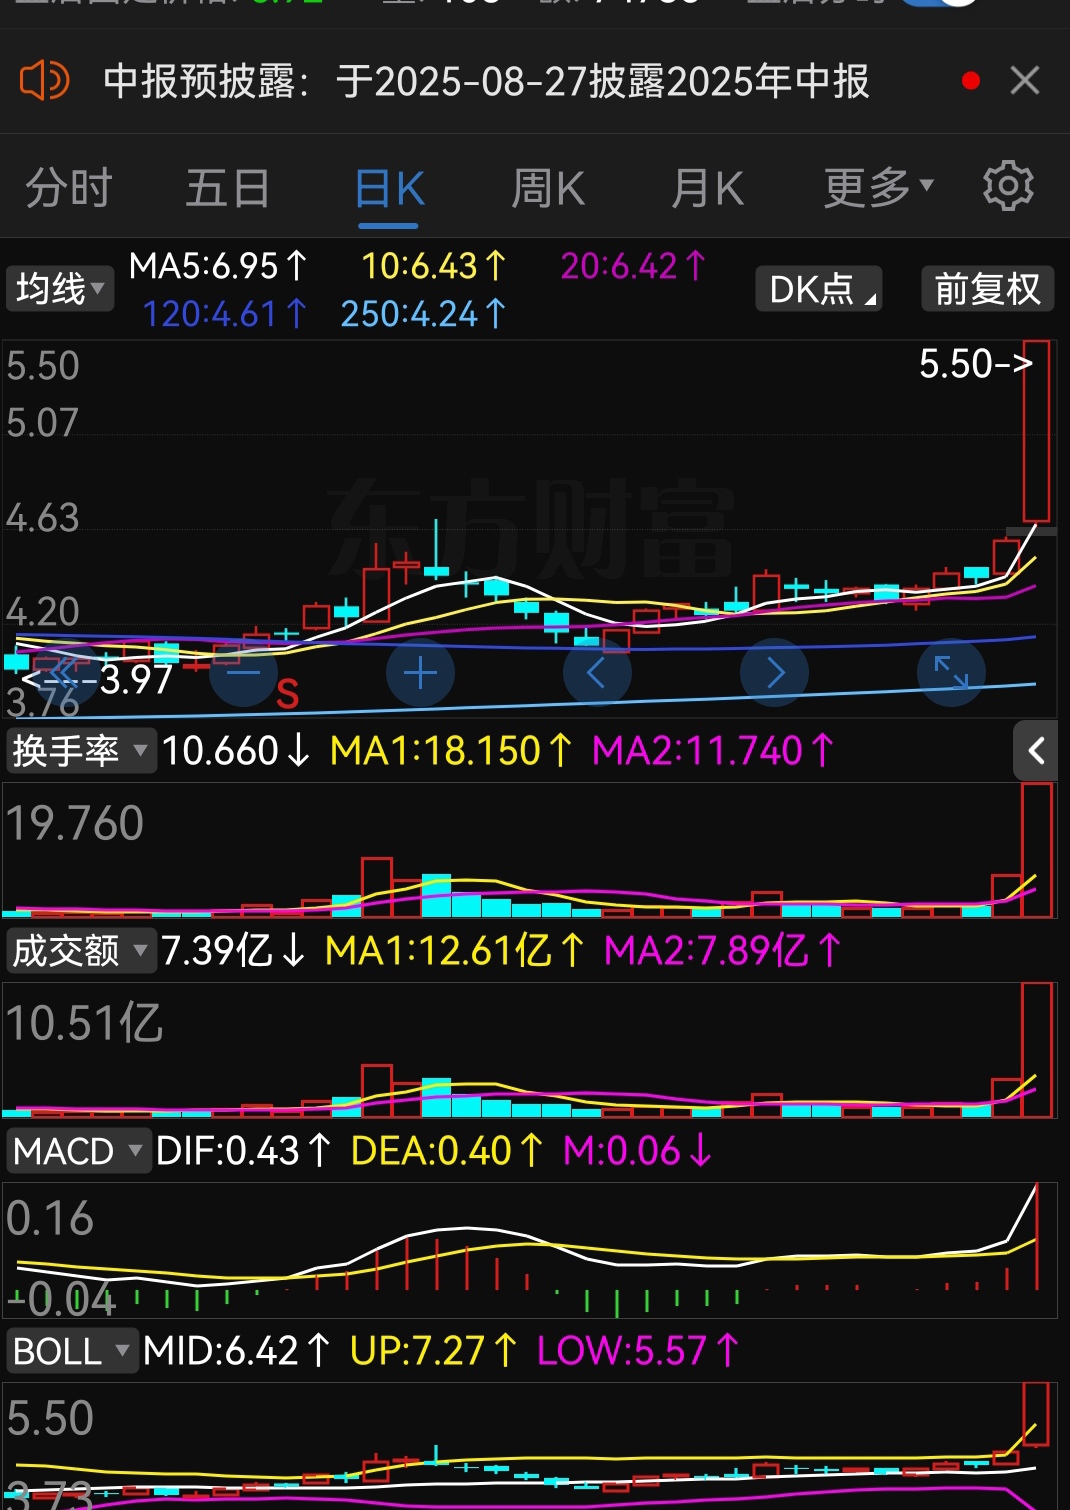Tap the M:0.06 MACD value
Screen dimensions: 1070x1510
pos(637,1151)
